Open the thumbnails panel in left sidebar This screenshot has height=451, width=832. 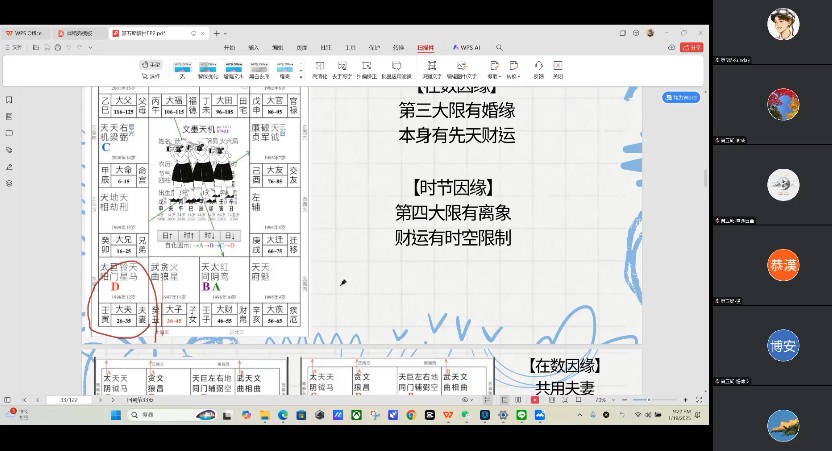8,117
